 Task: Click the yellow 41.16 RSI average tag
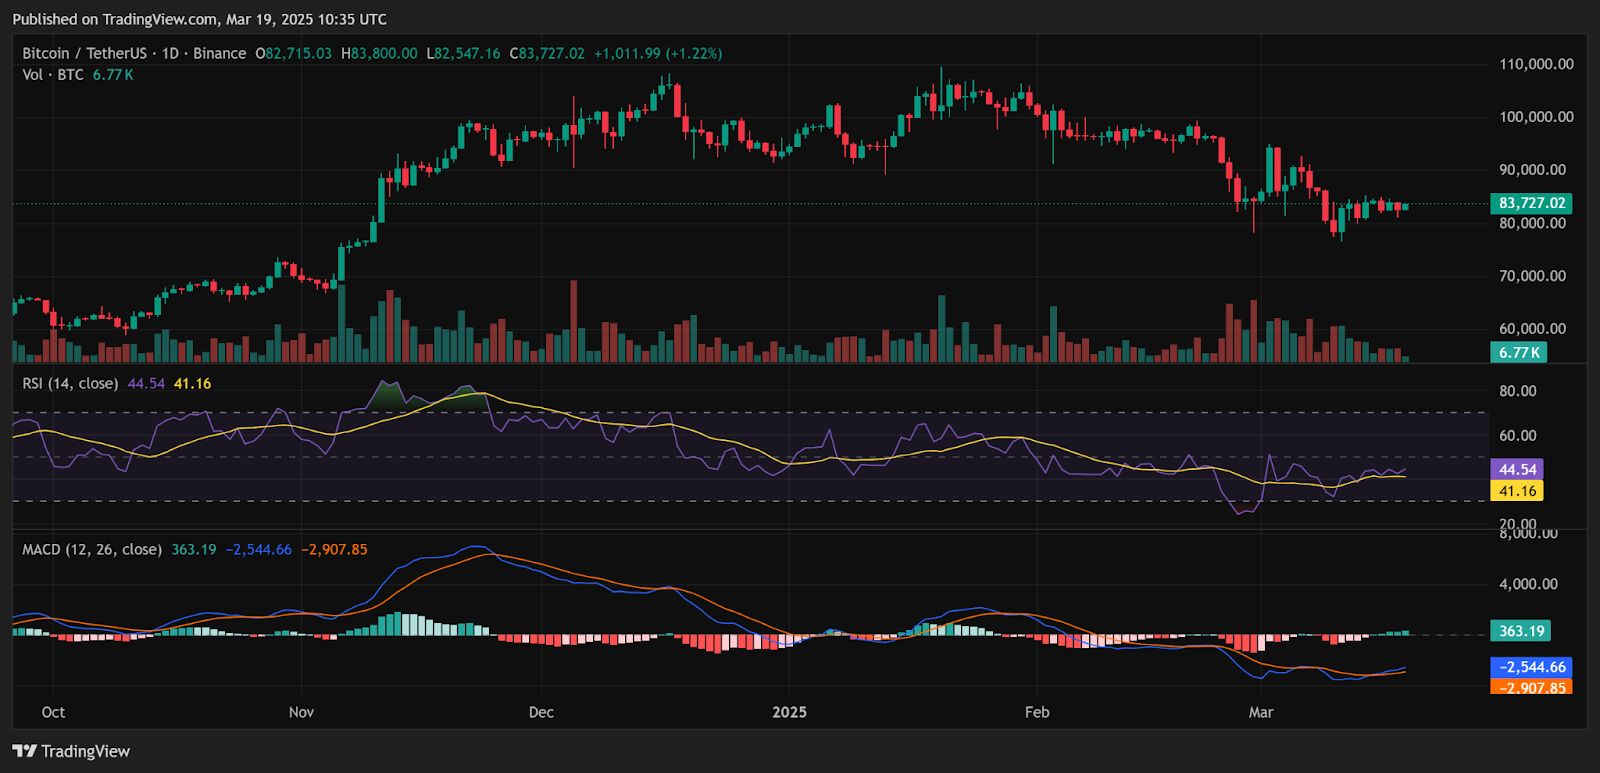[x=1516, y=491]
